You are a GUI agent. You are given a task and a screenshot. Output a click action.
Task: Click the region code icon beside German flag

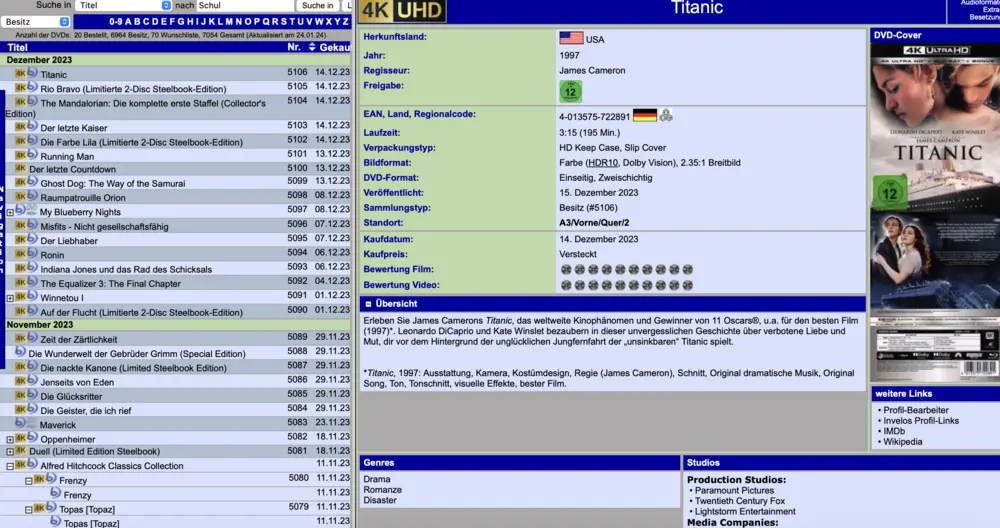tap(666, 115)
